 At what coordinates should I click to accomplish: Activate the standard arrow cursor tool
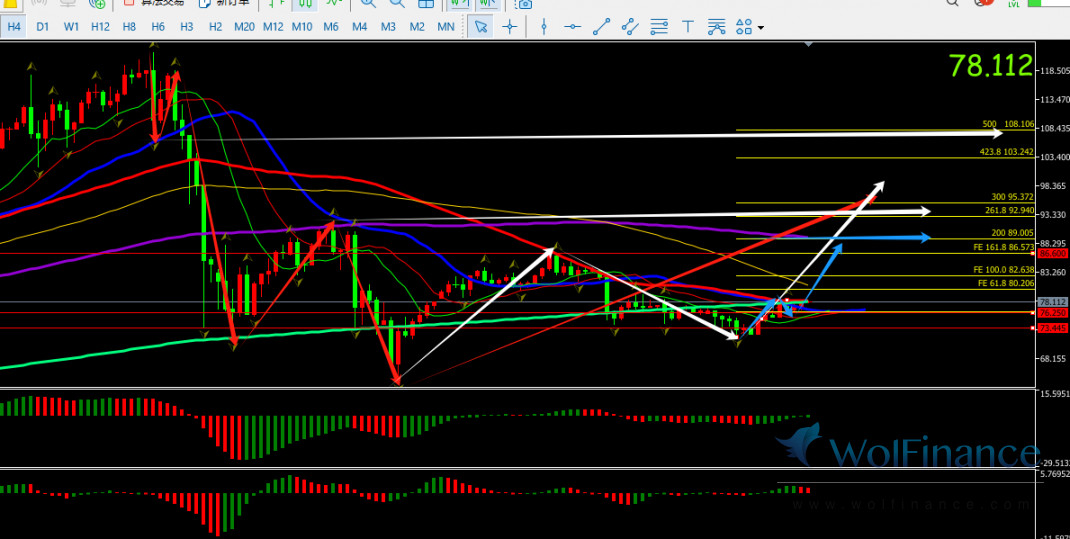tap(481, 27)
